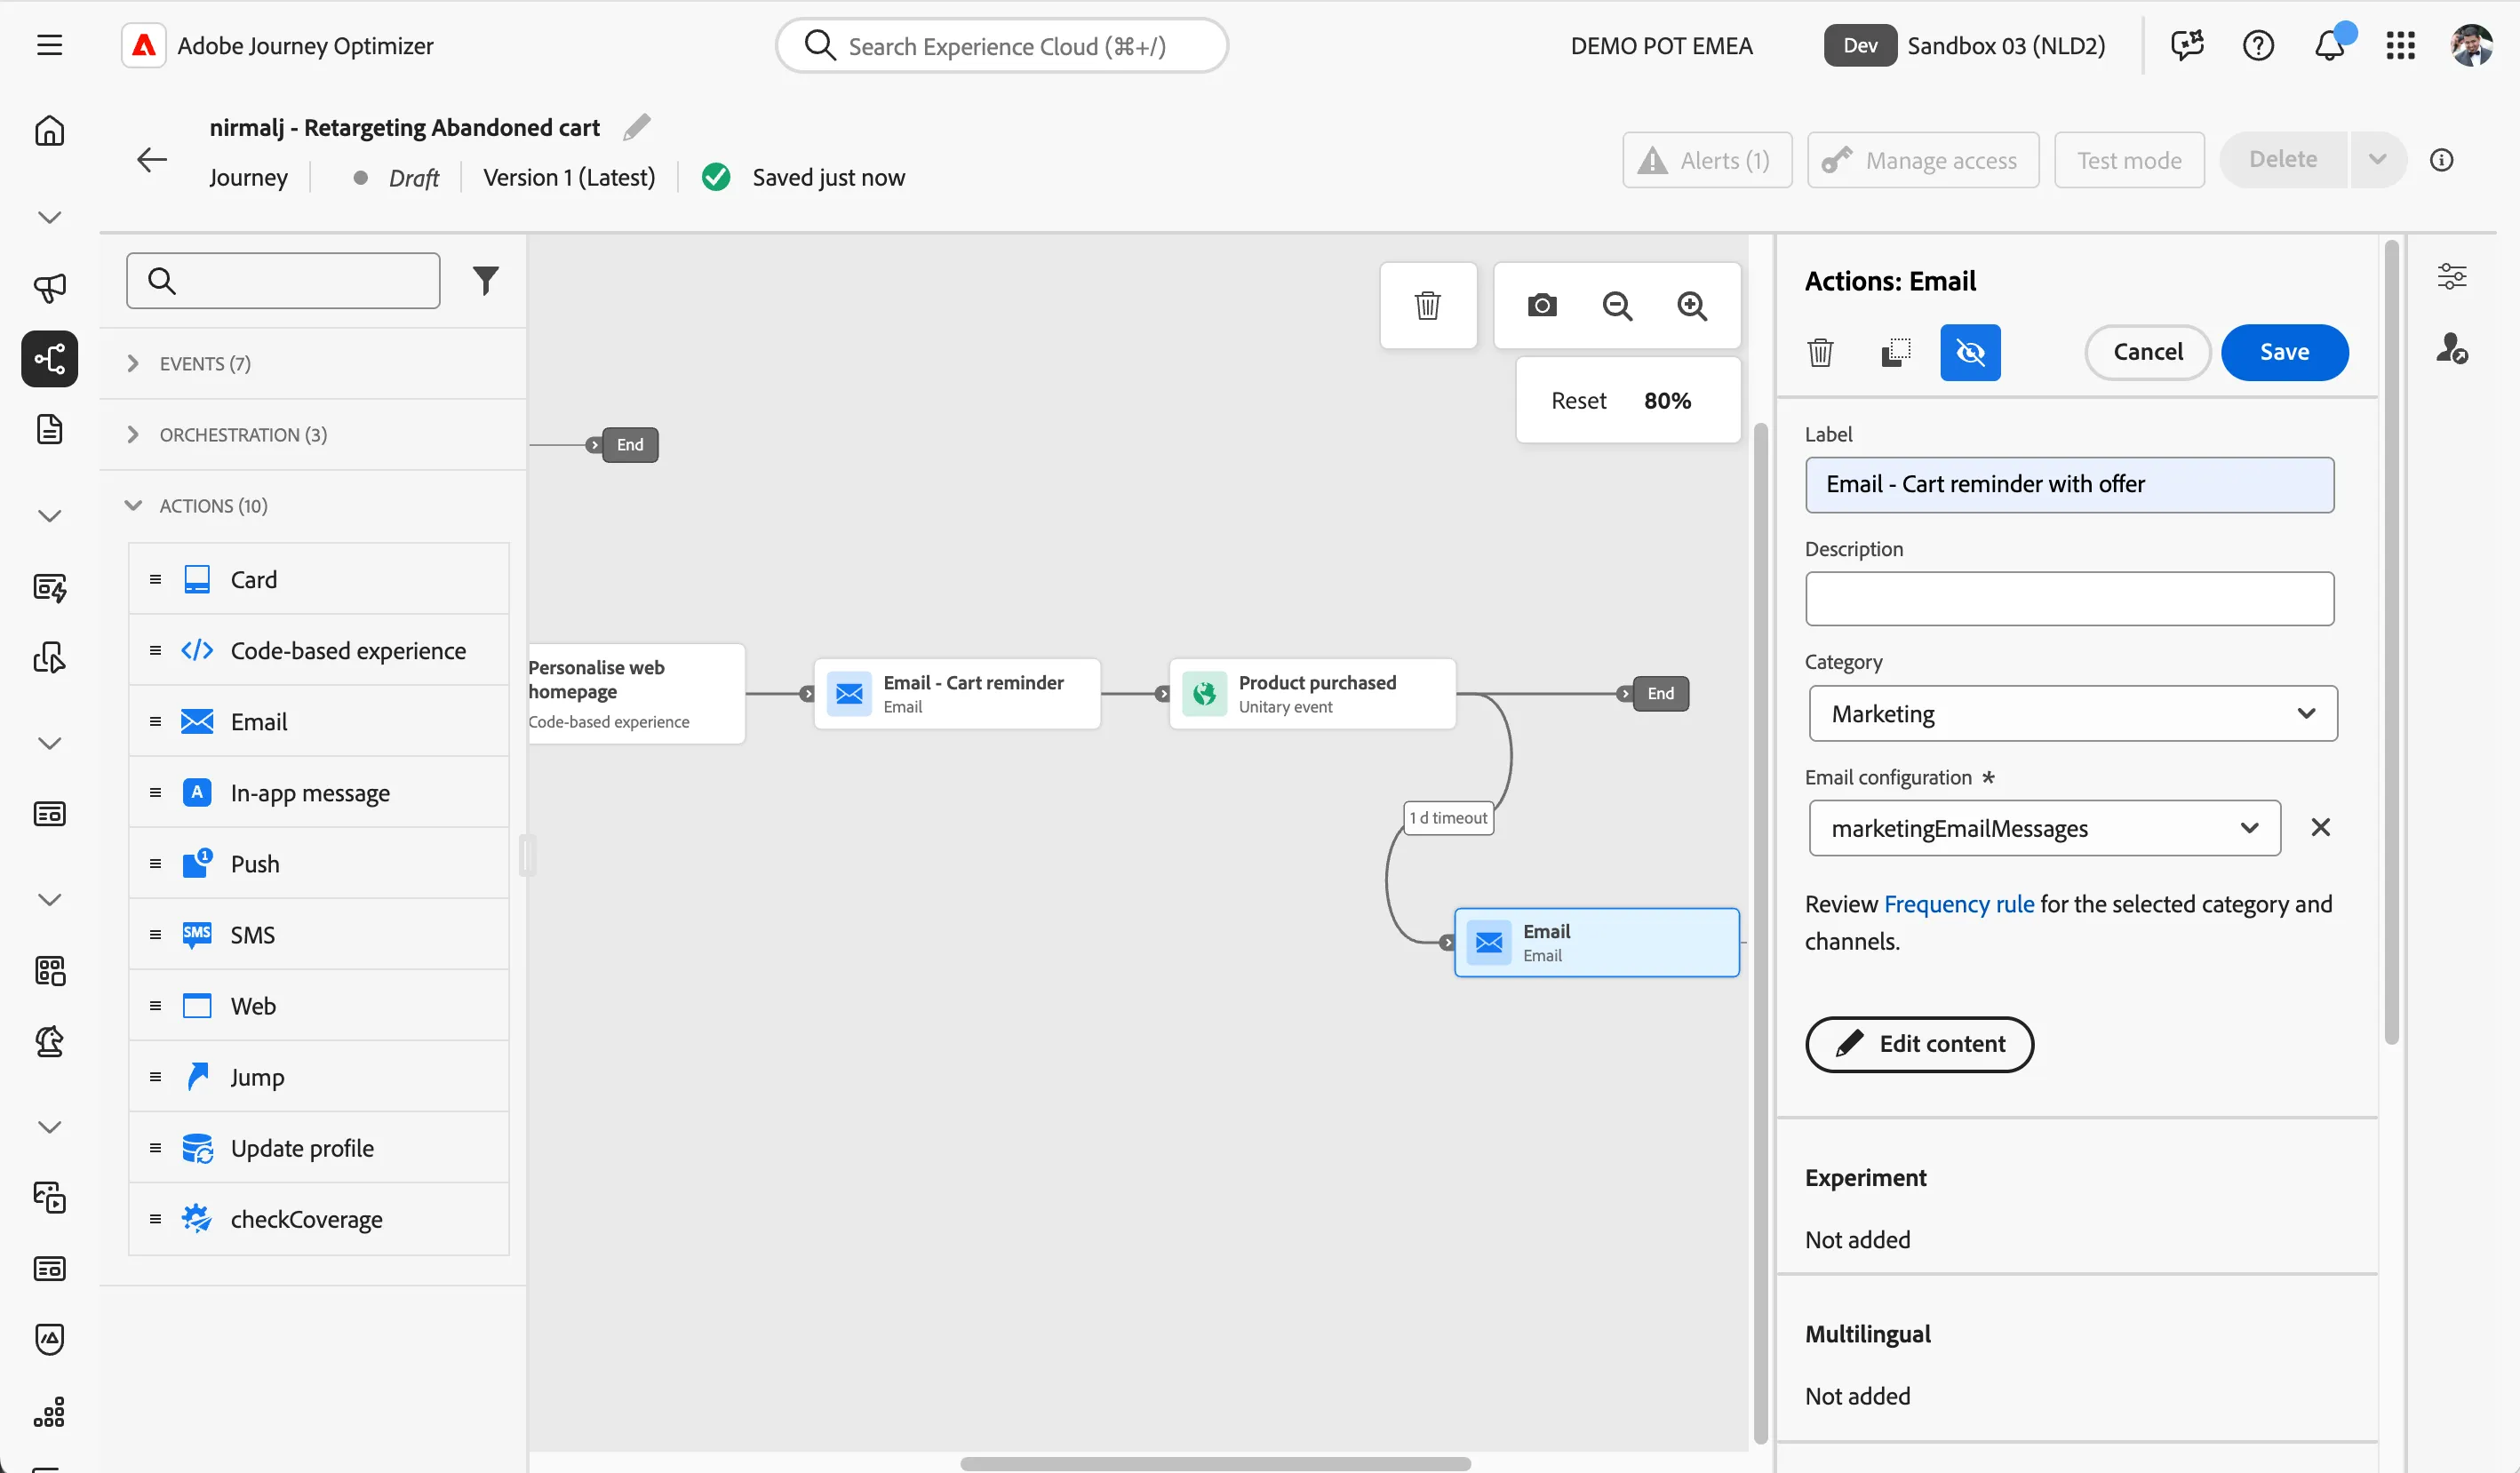2520x1473 pixels.
Task: Go to Home in left sidebar
Action: (x=49, y=131)
